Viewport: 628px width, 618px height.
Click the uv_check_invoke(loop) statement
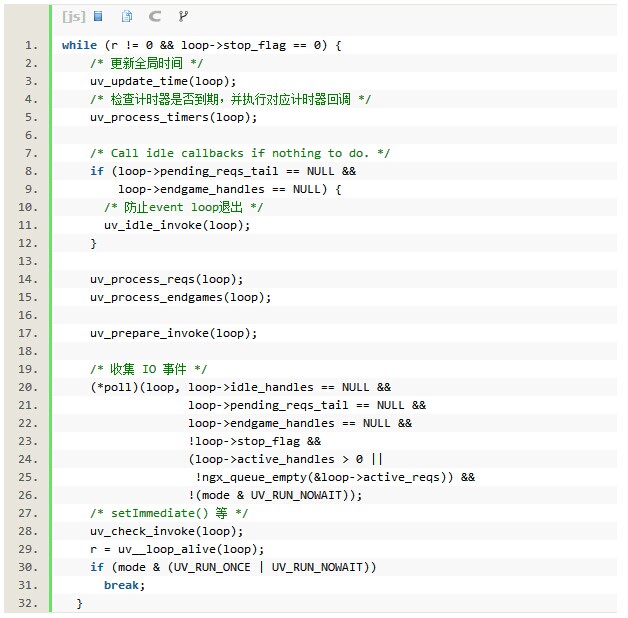click(166, 531)
